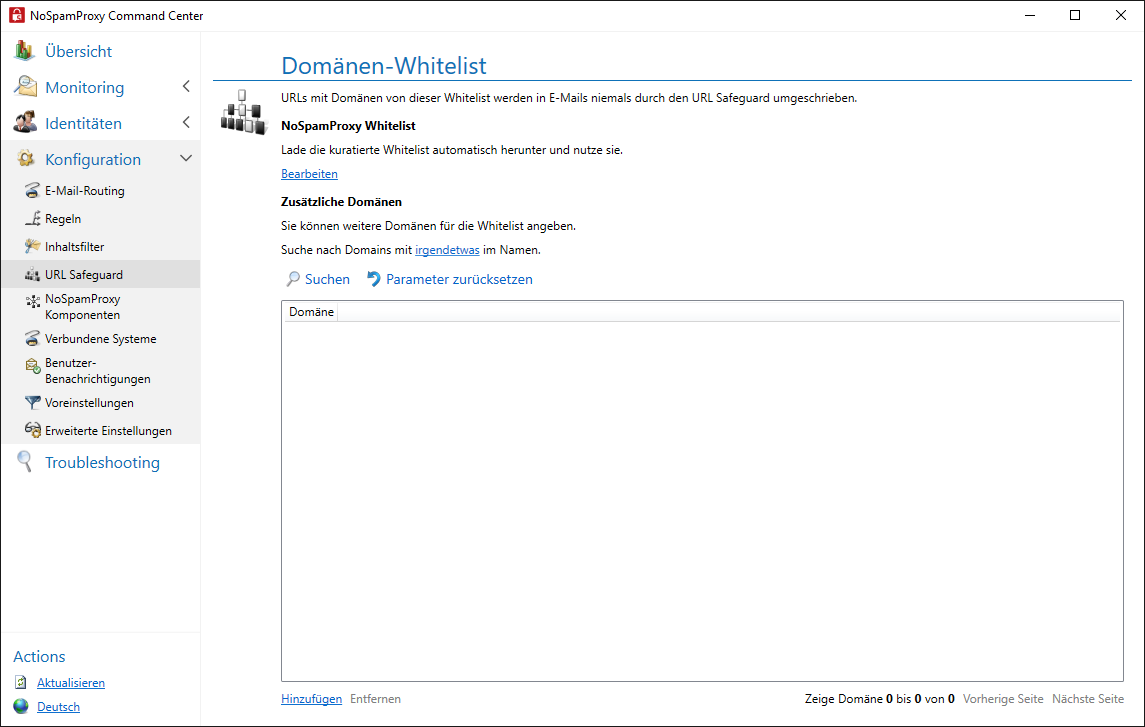The height and width of the screenshot is (727, 1145).
Task: Click the irgendetwas search filter link
Action: point(448,250)
